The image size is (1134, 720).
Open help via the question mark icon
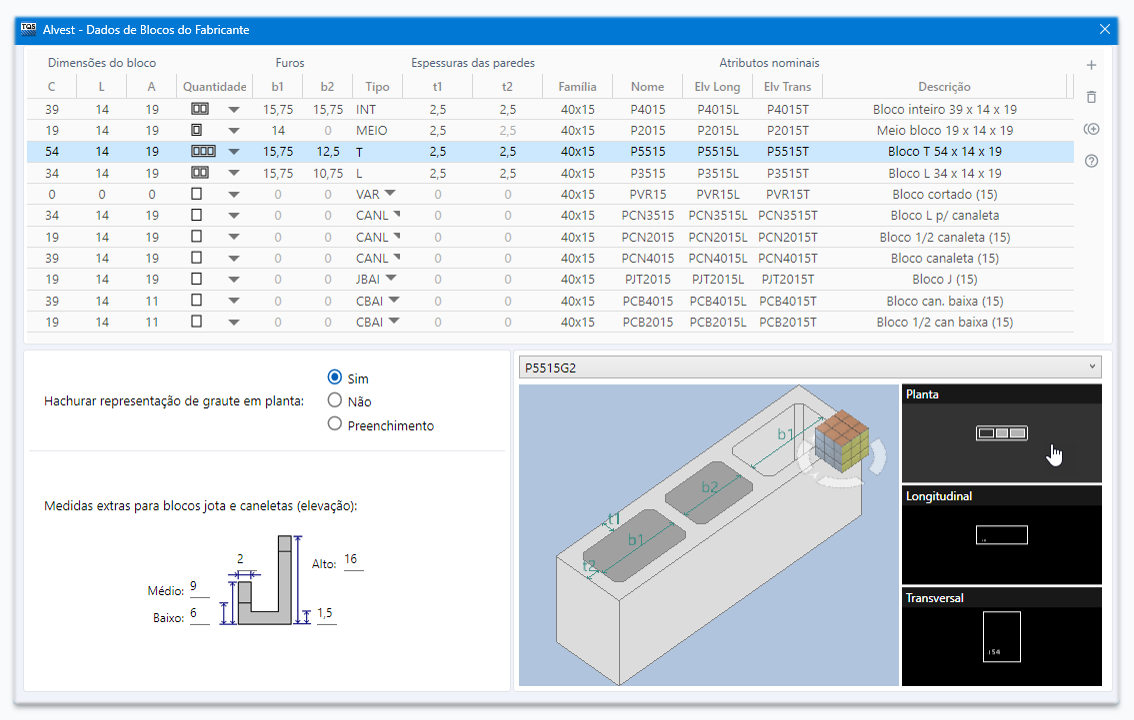click(x=1091, y=161)
